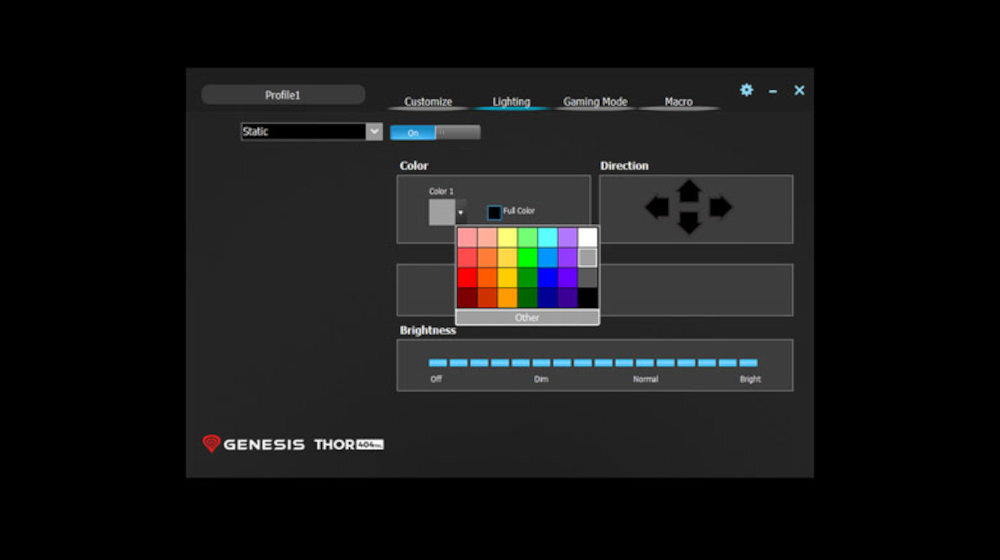Click the down direction arrow
The width and height of the screenshot is (1000, 560).
coord(688,225)
